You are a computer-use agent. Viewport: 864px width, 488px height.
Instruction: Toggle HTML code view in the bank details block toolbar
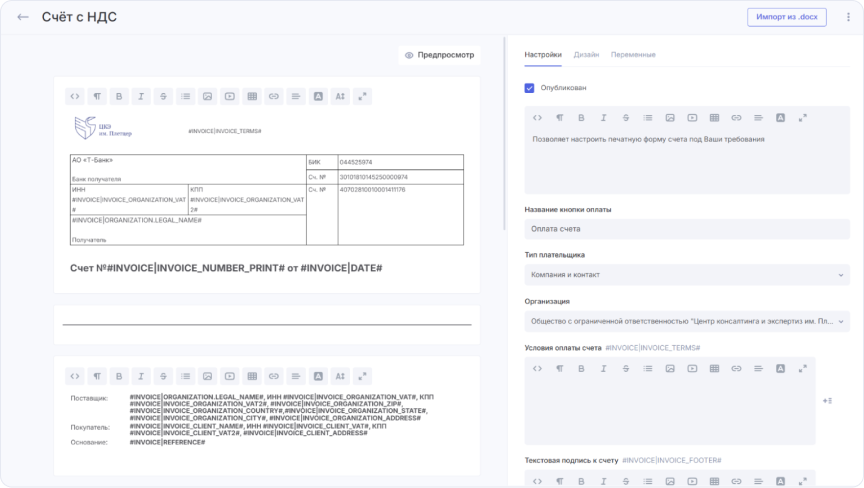pos(75,96)
